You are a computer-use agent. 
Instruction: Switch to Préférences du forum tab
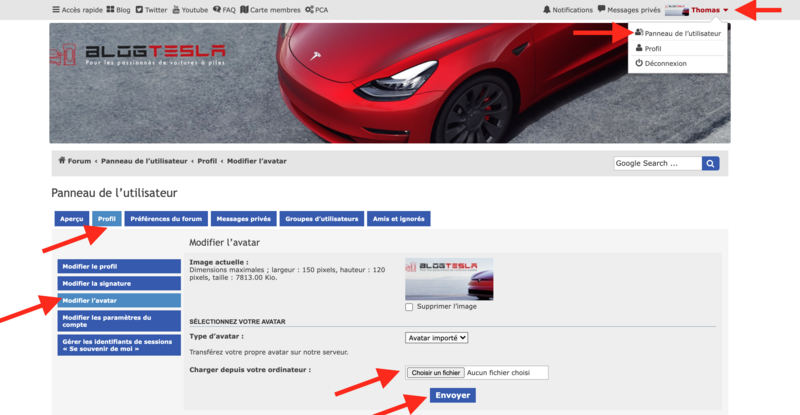pos(166,218)
